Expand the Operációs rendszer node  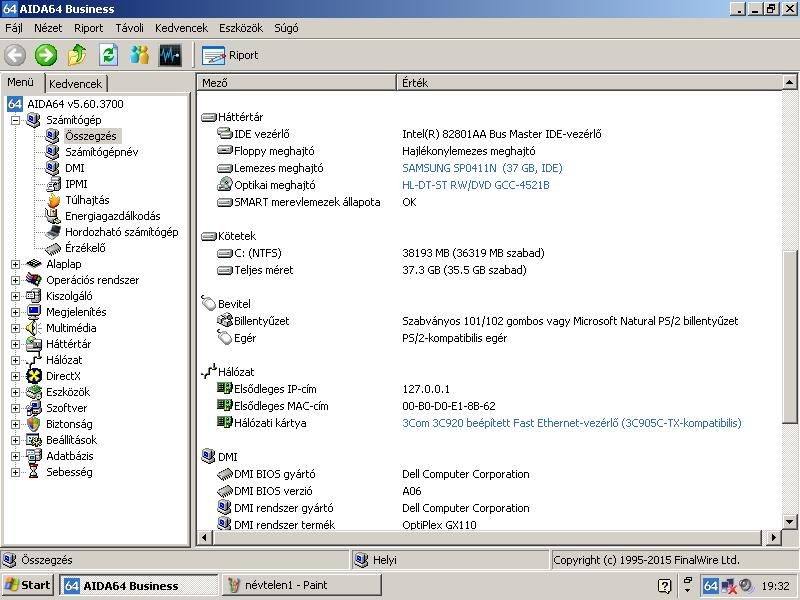click(15, 280)
